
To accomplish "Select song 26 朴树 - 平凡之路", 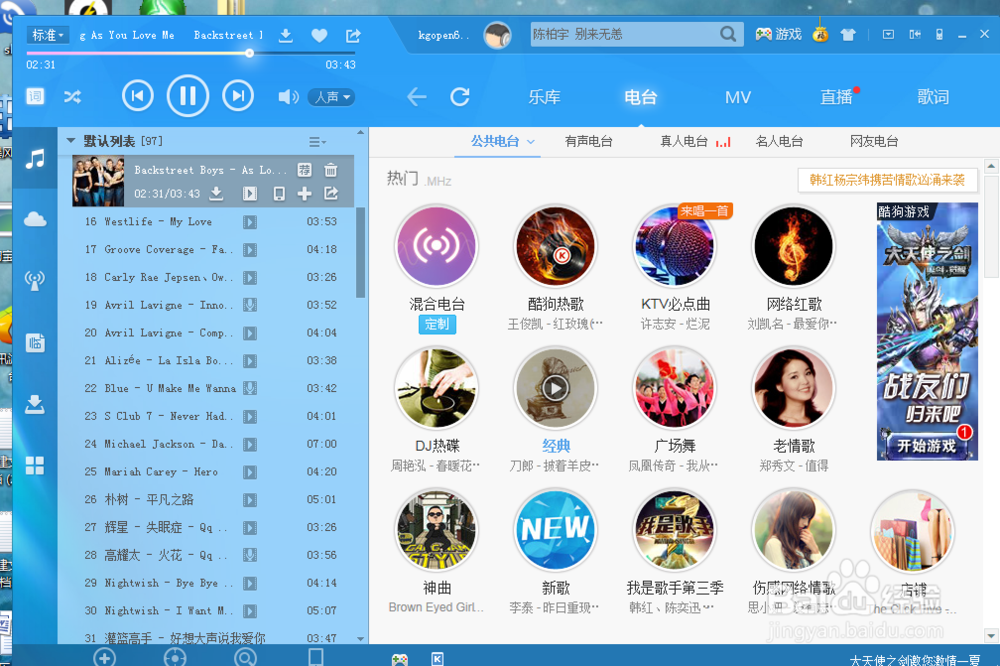I will [x=210, y=500].
